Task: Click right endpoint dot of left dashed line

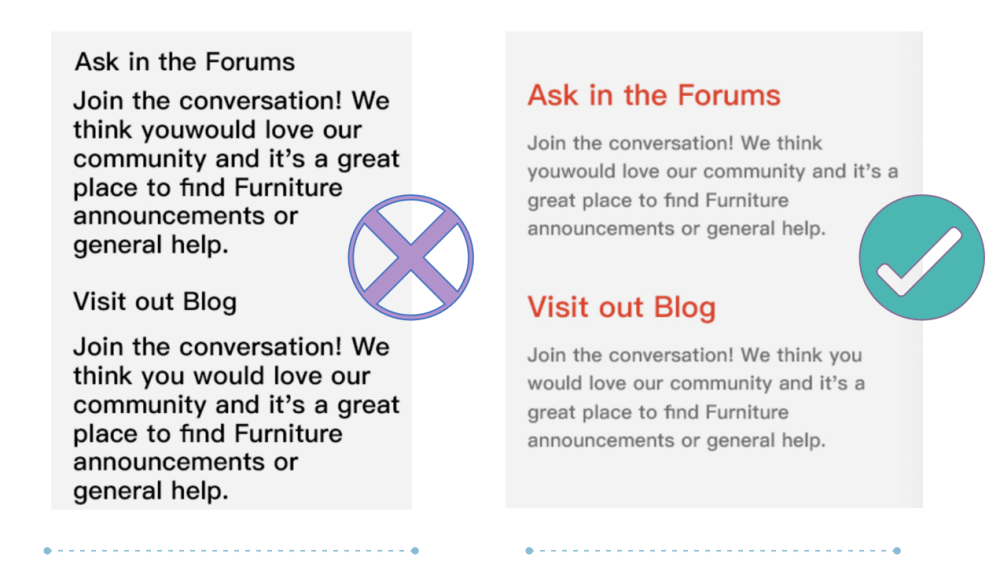Action: (415, 550)
